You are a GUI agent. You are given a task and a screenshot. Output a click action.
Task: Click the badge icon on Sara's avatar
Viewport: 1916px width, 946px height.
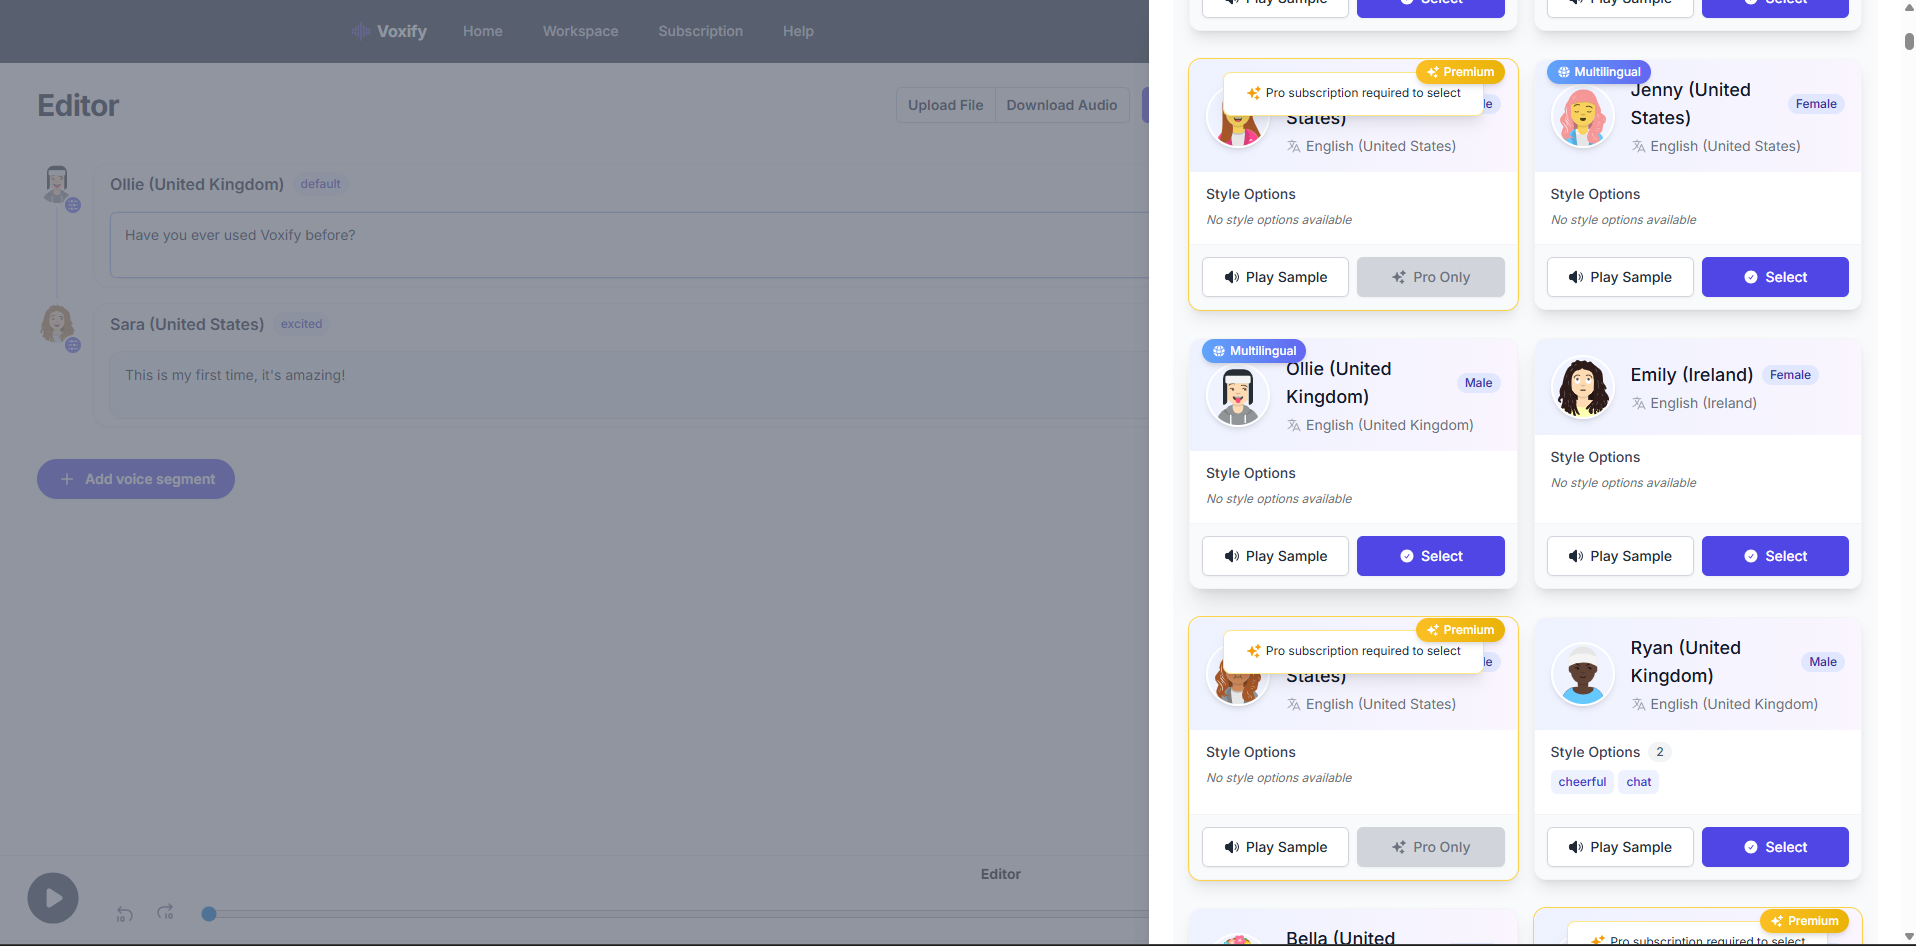tap(73, 345)
